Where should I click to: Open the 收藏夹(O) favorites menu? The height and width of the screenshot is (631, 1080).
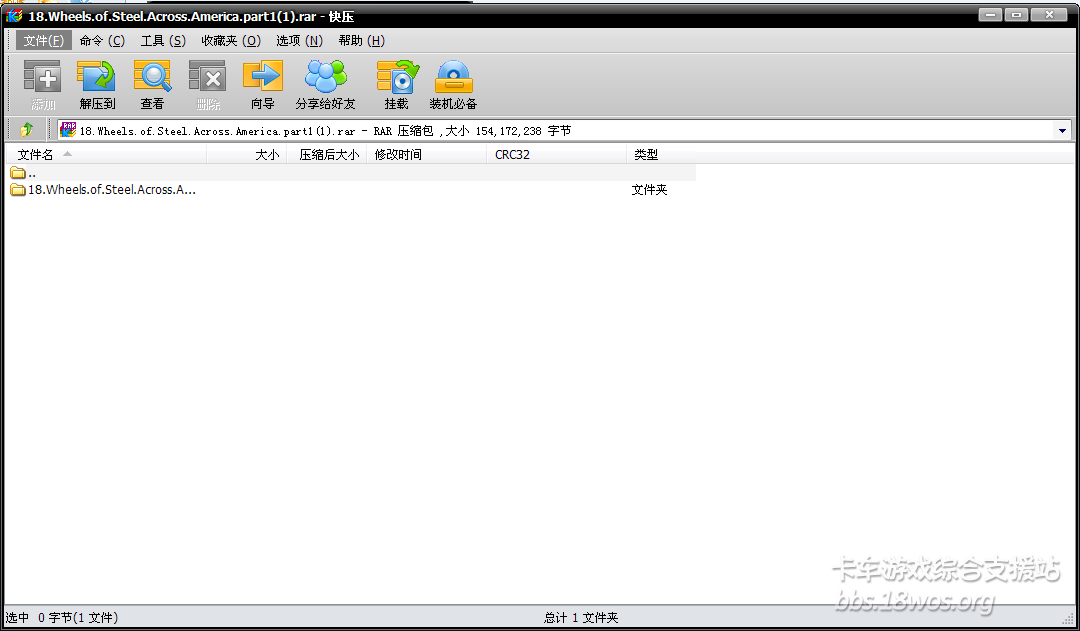tap(231, 41)
